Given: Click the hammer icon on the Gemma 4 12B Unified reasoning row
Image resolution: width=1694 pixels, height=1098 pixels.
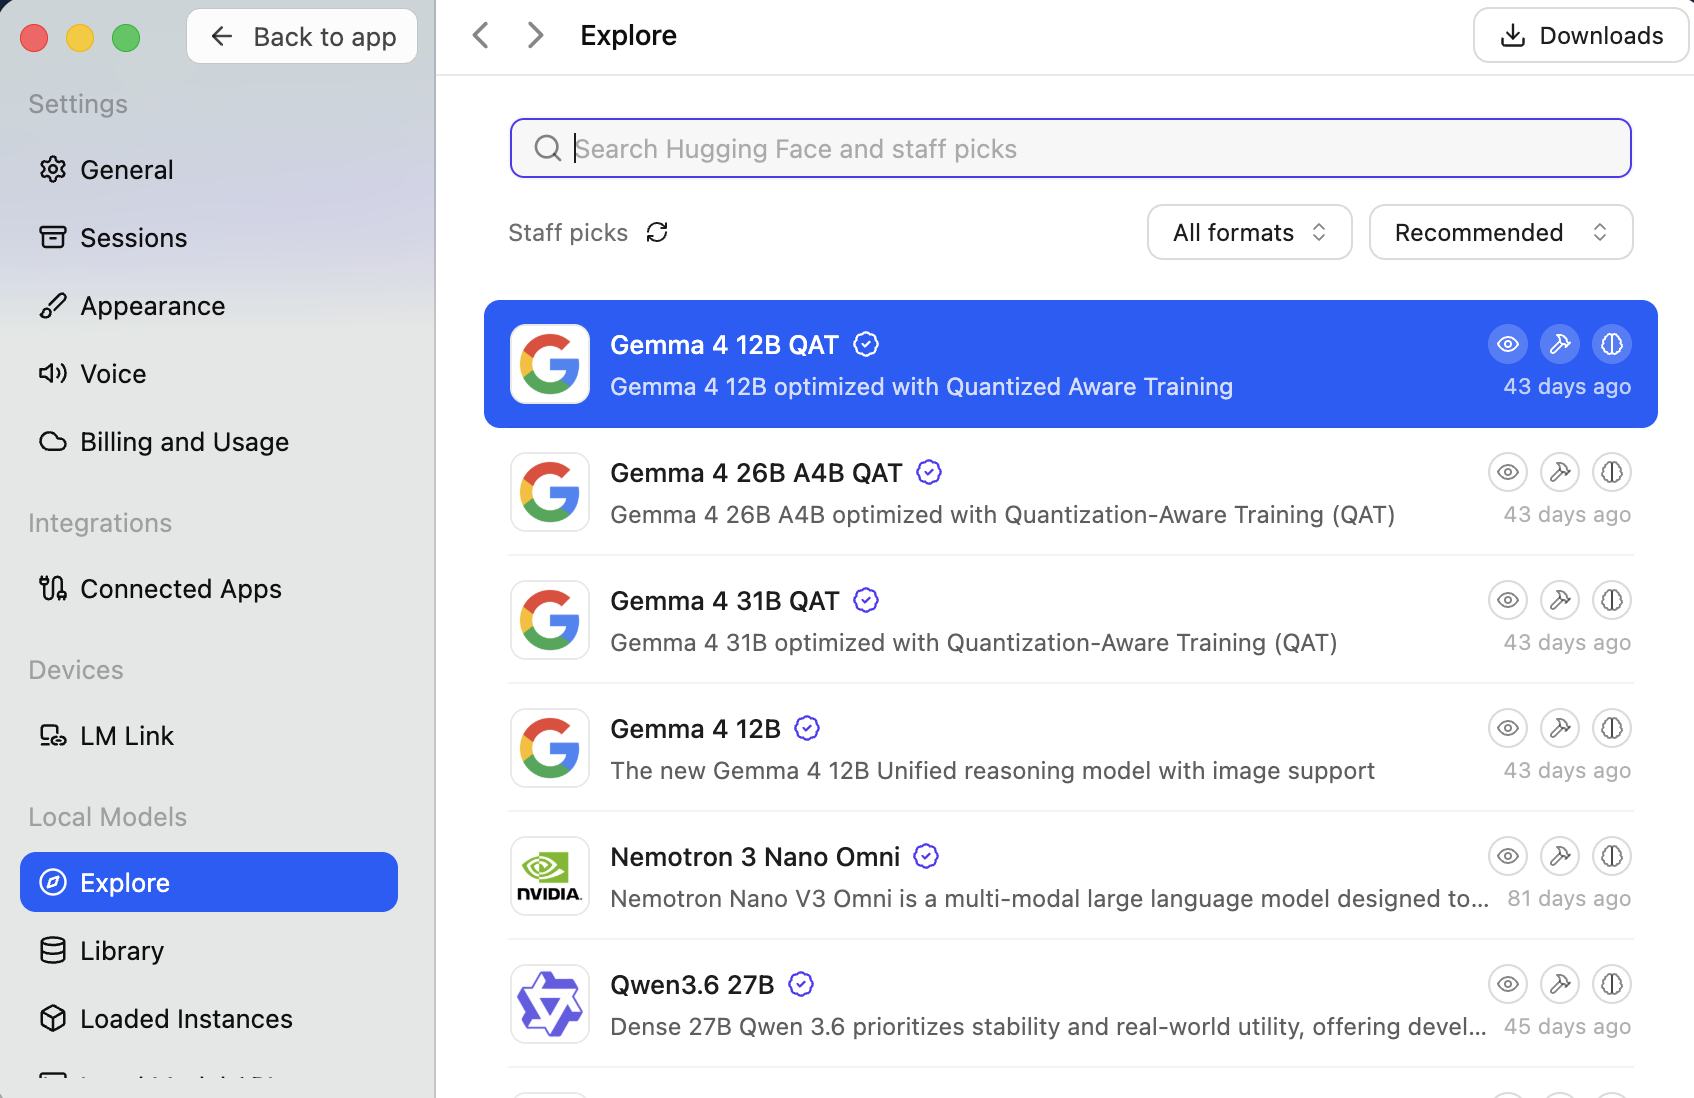Looking at the screenshot, I should (1560, 728).
